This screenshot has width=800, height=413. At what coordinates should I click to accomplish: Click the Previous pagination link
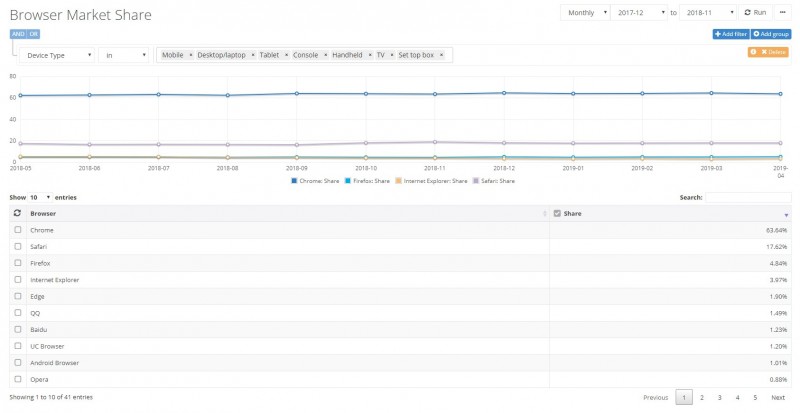[656, 397]
